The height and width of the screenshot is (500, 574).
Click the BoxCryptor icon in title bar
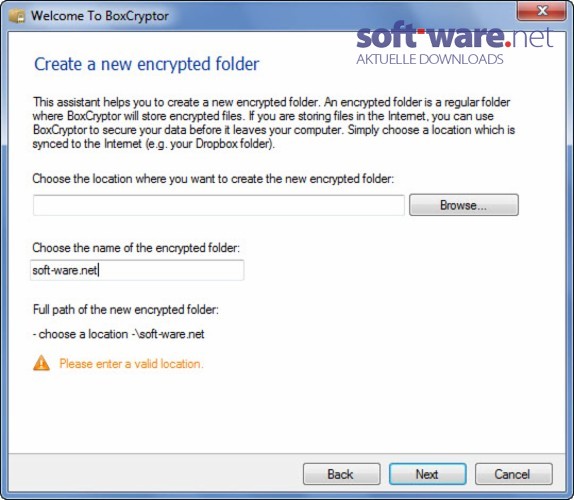17,16
